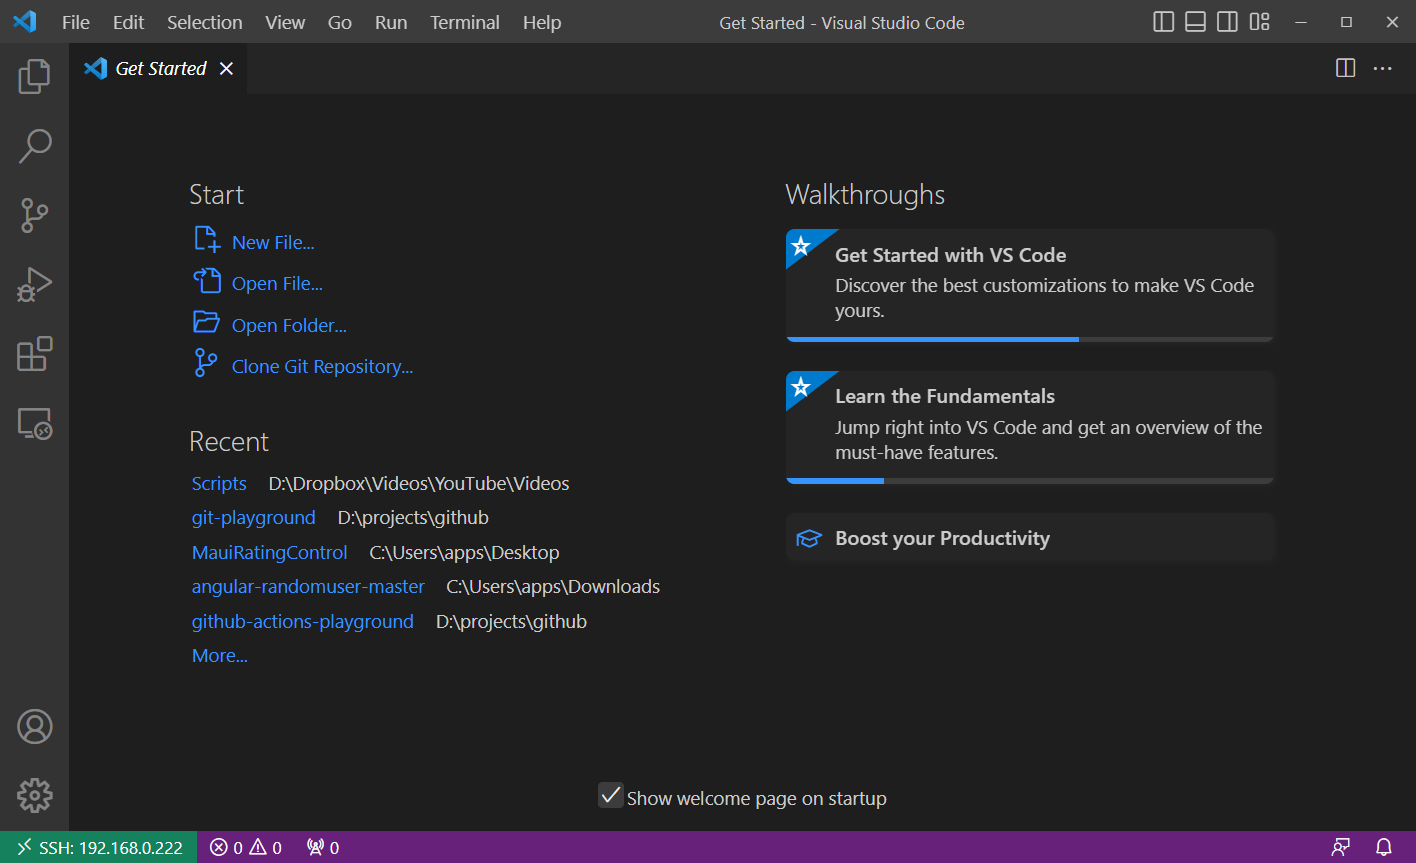Open the editor More Actions ellipsis menu
Screen dimensions: 1416x863
pos(1382,68)
